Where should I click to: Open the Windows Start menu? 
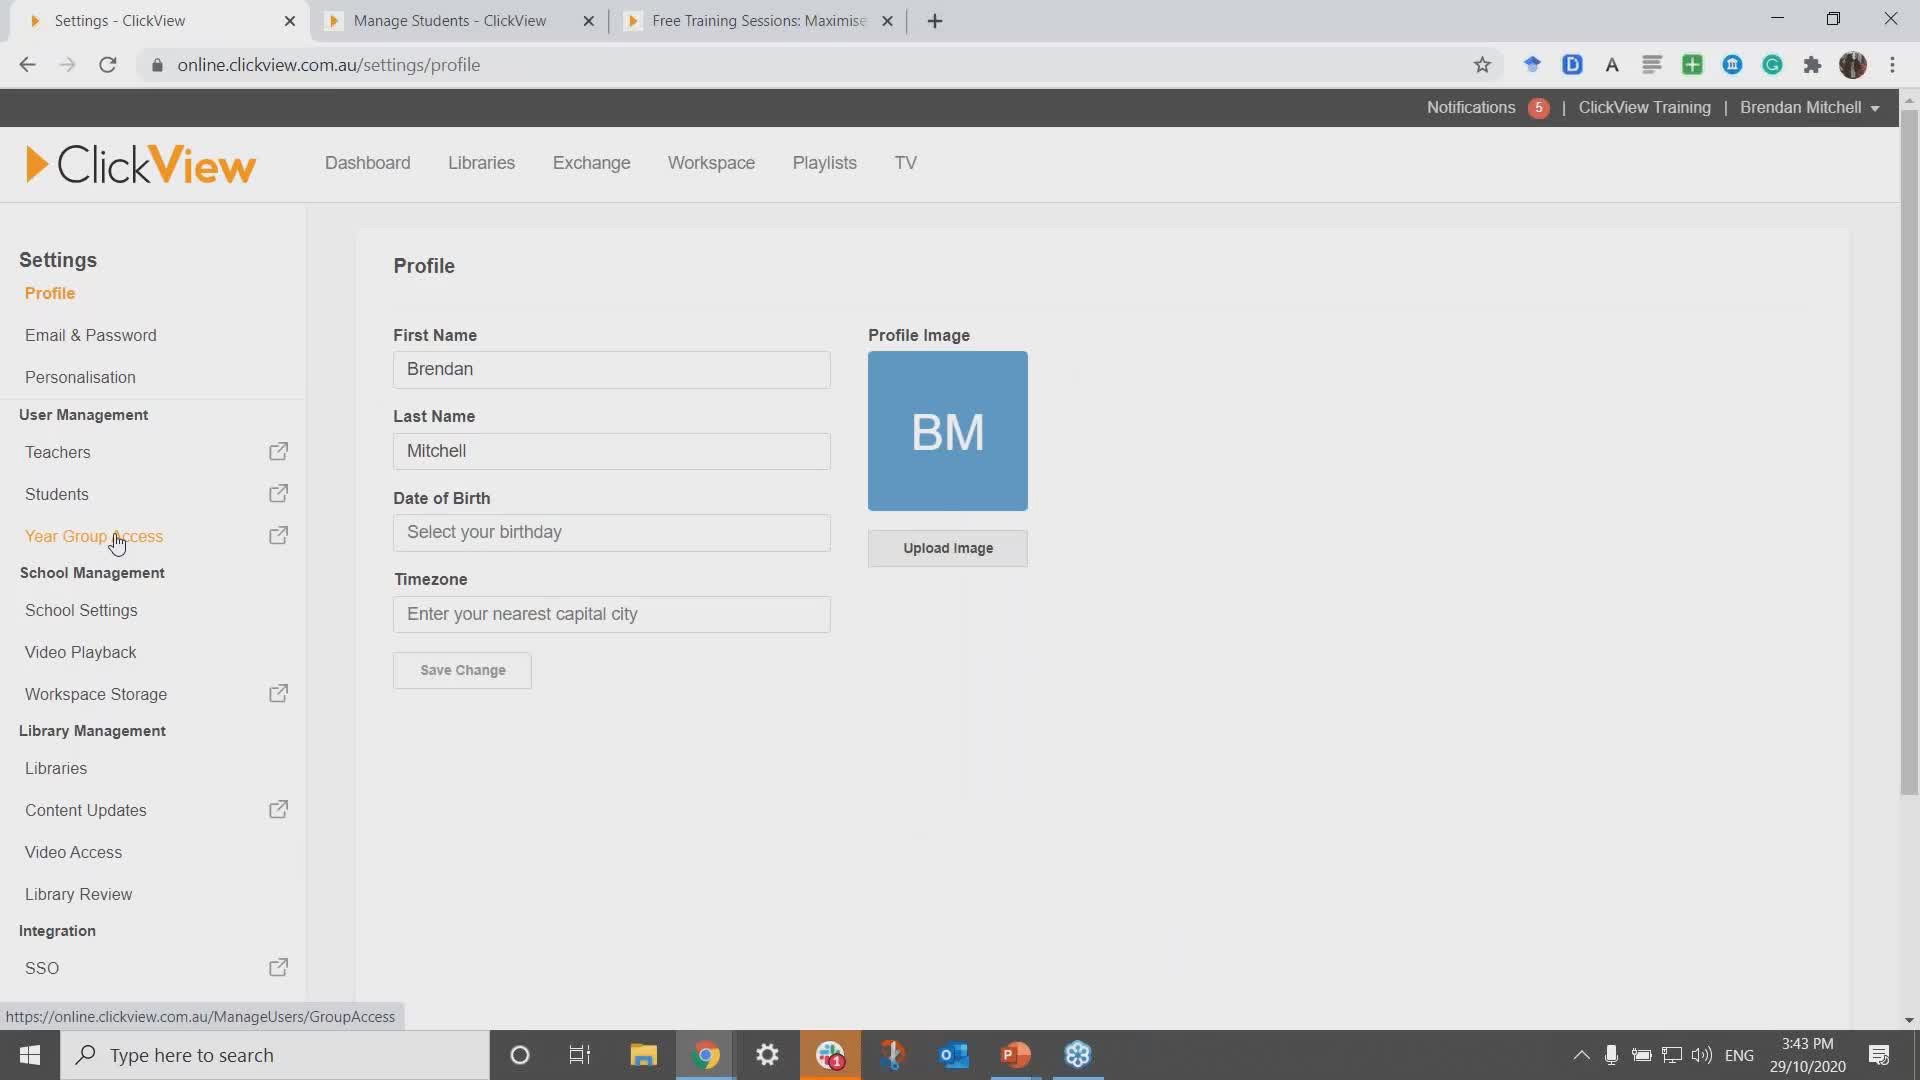pos(30,1055)
